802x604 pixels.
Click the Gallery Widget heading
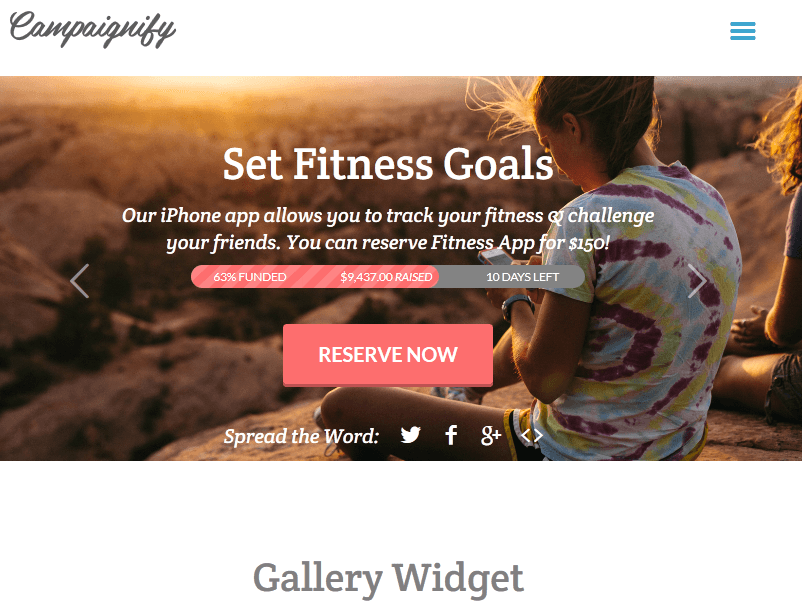[388, 578]
